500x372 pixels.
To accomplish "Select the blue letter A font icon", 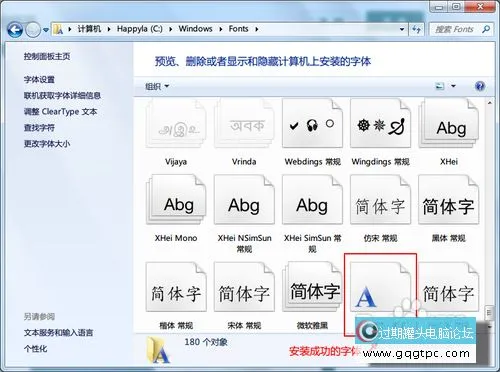I will point(380,287).
